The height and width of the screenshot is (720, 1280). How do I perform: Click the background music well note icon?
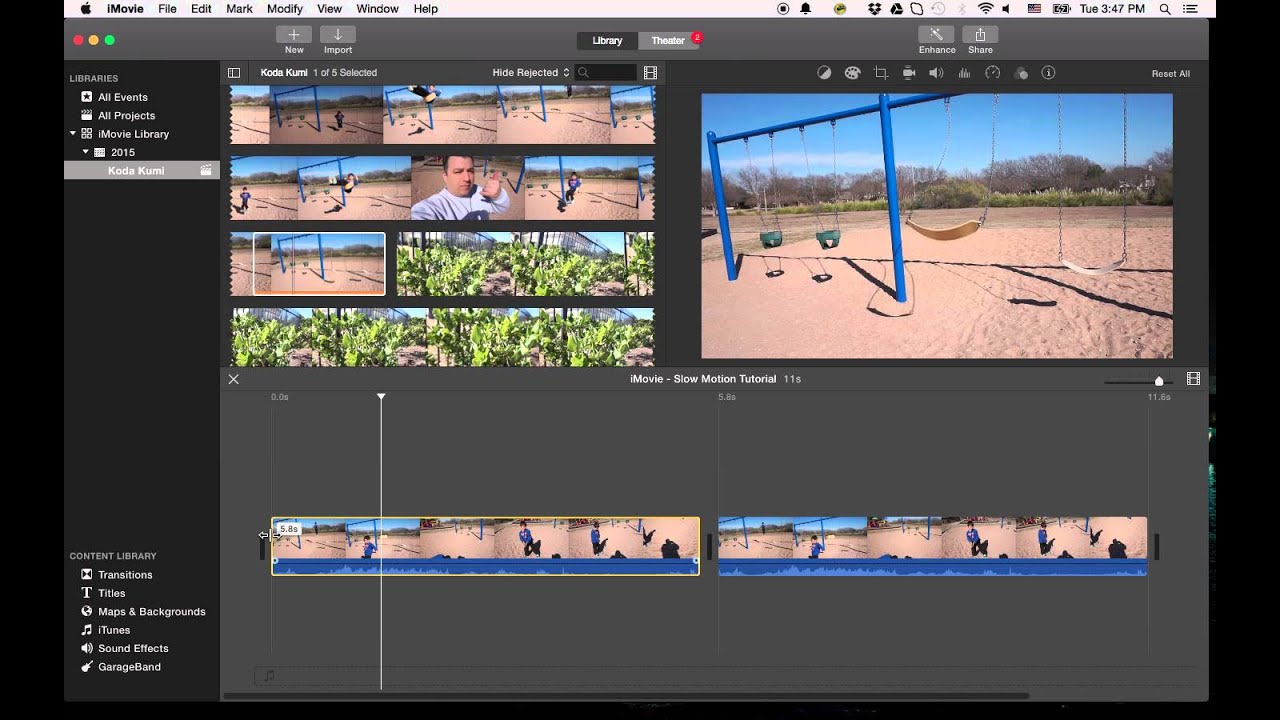tap(268, 676)
